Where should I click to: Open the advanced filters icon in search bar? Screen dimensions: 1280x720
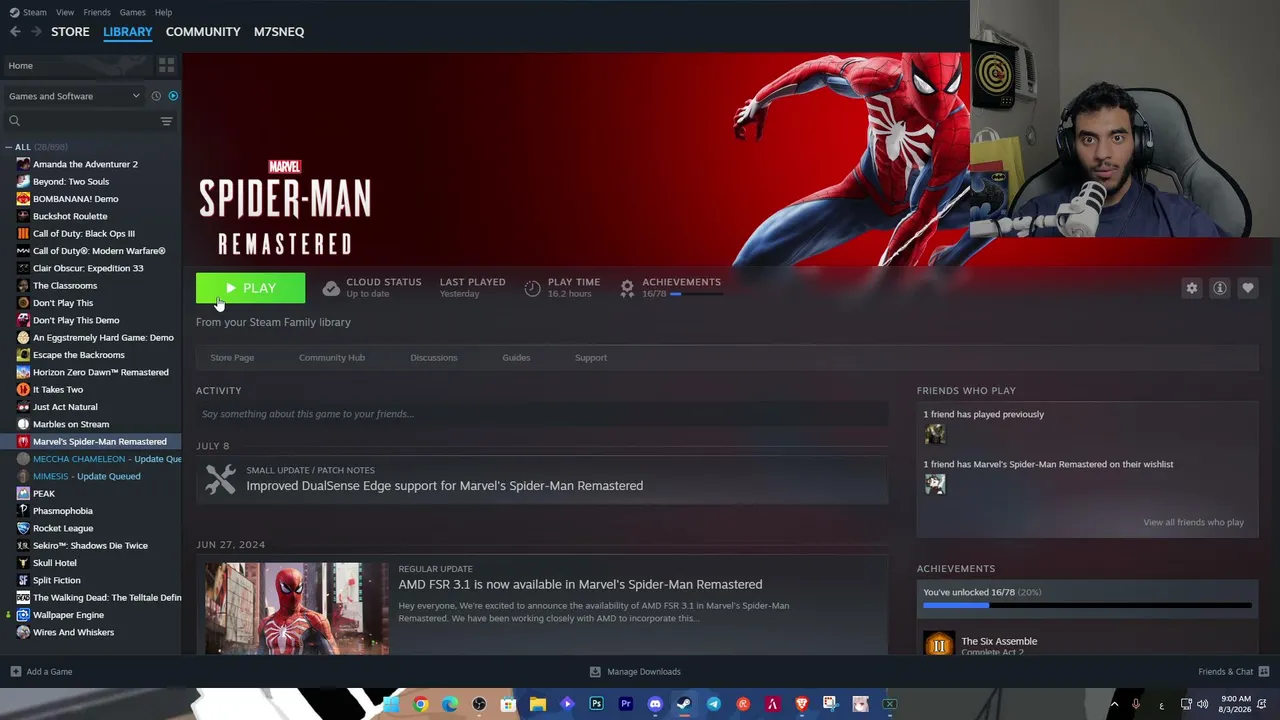pos(166,121)
